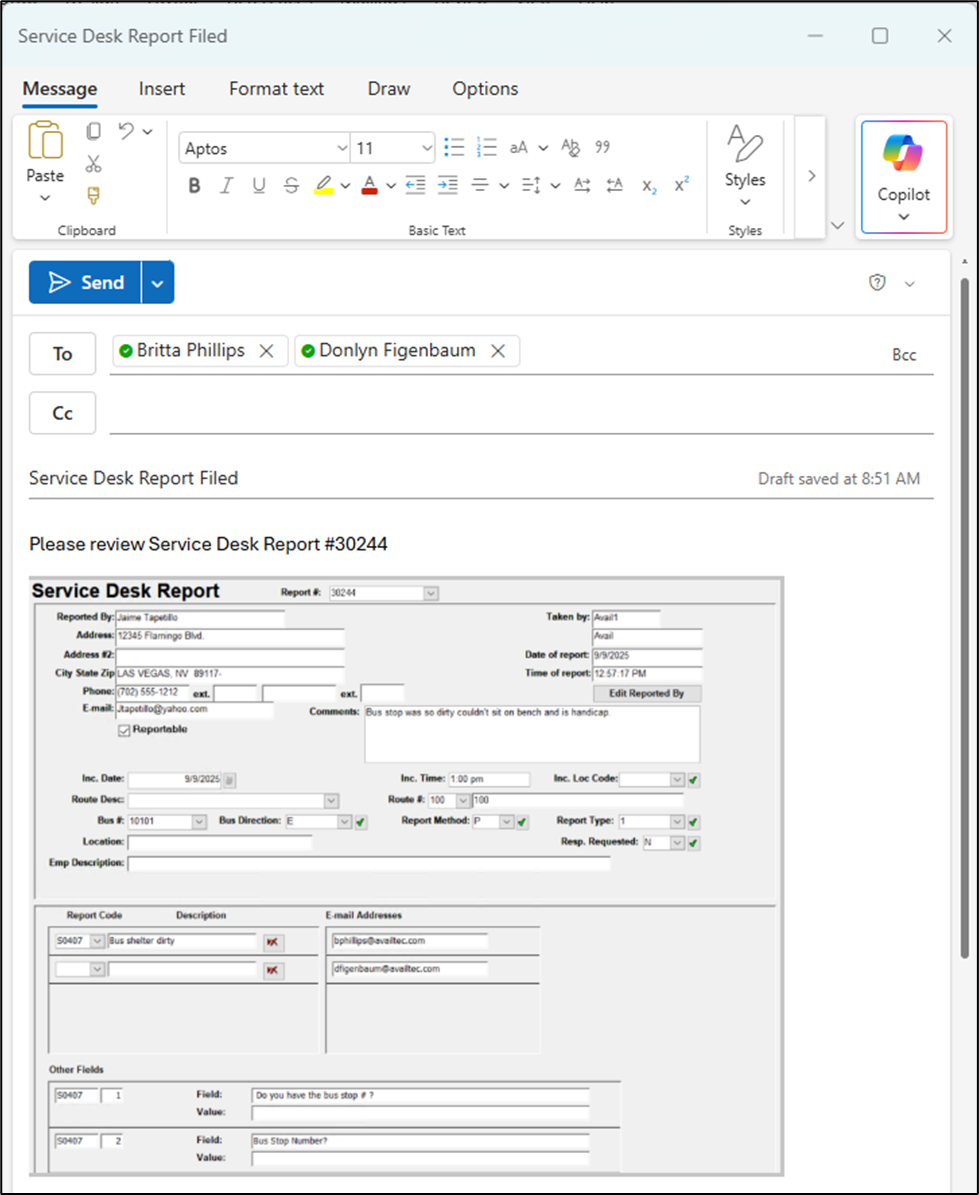Increase the paragraph indent
979x1195 pixels.
(447, 185)
